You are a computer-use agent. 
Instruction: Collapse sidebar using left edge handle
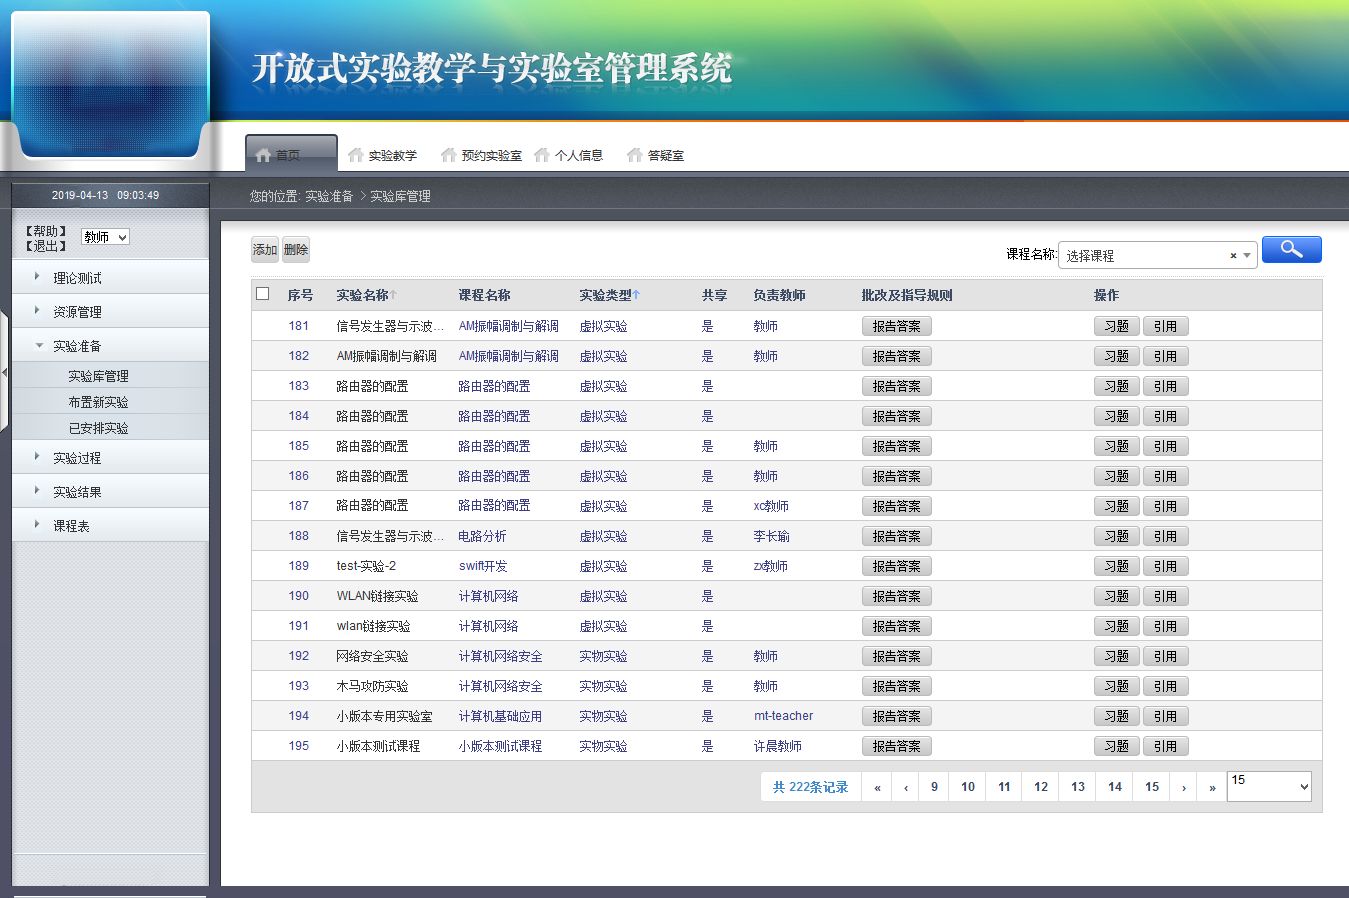point(4,372)
